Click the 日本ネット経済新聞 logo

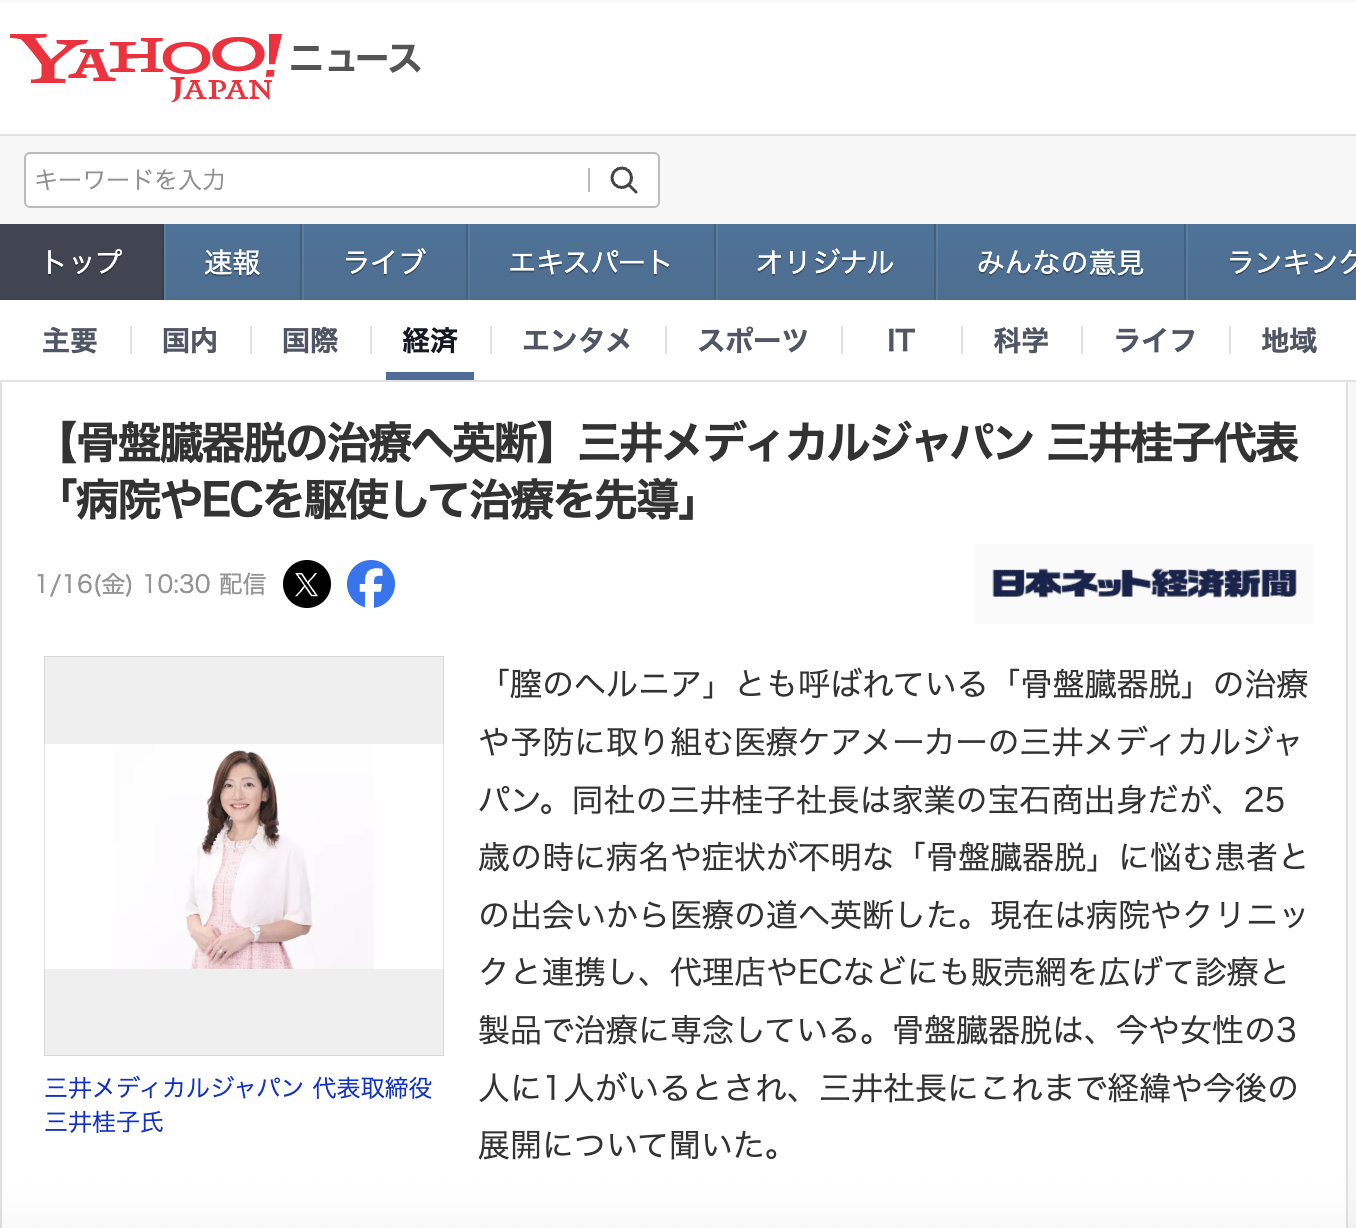click(1143, 584)
